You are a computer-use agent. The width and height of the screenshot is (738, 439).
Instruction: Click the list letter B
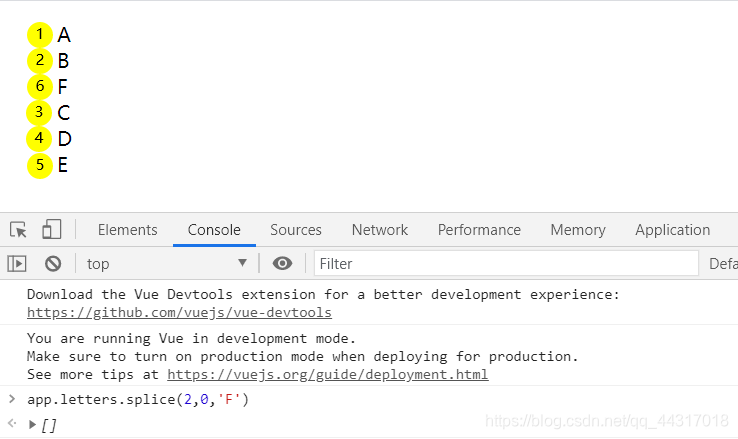[63, 61]
